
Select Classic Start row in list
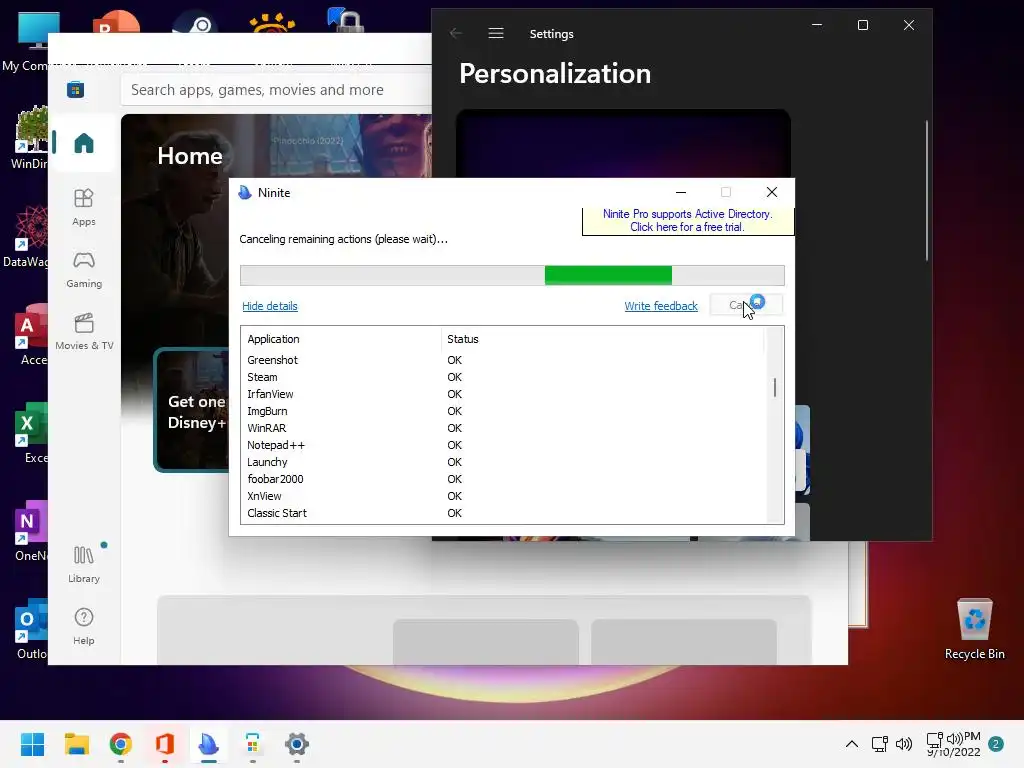pos(503,513)
